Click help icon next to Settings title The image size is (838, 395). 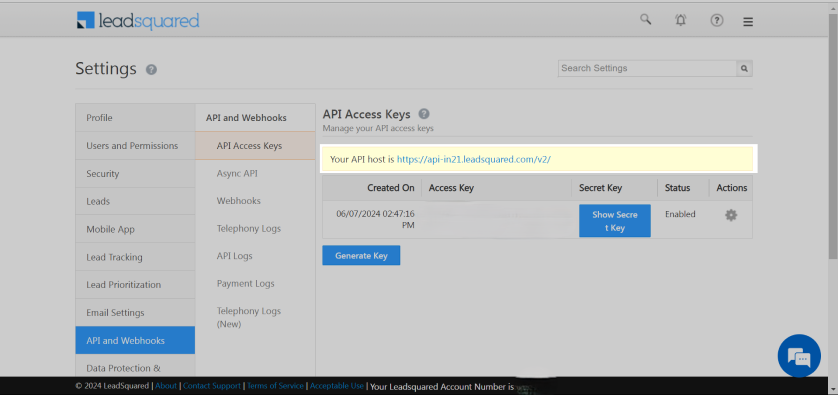151,69
